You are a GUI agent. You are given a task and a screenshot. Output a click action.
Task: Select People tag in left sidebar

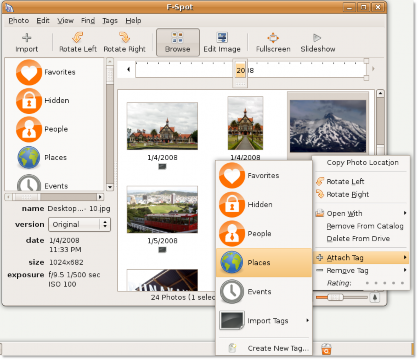[x=42, y=129]
